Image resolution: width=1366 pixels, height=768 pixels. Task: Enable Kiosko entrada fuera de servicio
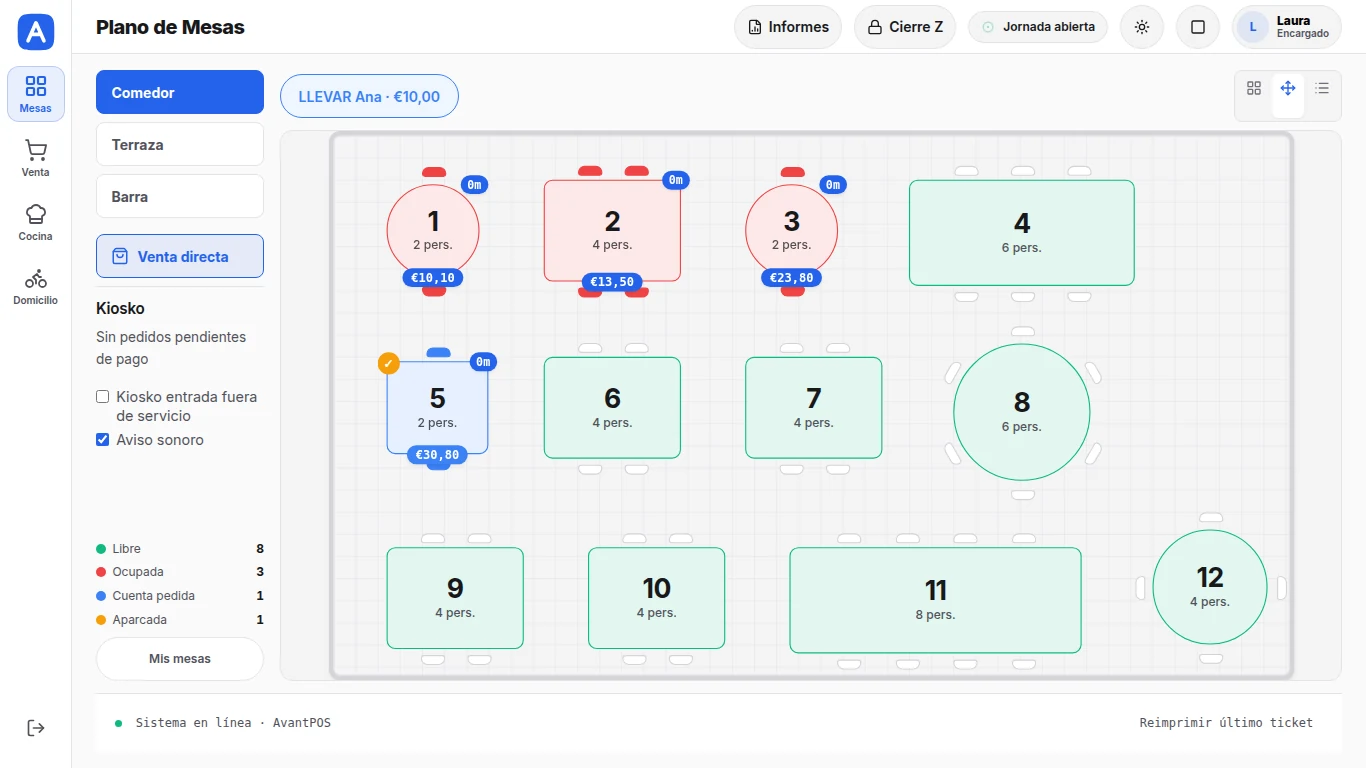pyautogui.click(x=102, y=397)
